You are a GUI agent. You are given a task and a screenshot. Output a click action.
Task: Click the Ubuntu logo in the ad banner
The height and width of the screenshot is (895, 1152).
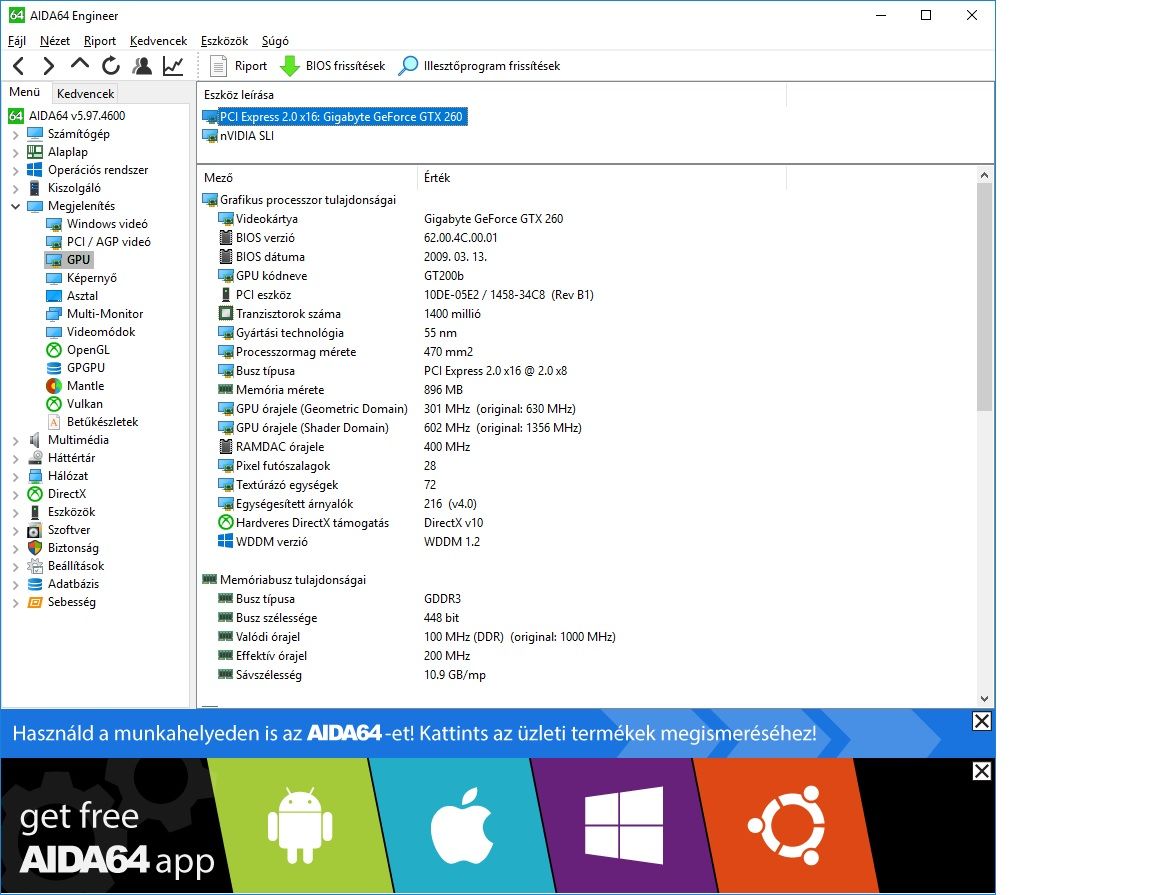tap(787, 825)
